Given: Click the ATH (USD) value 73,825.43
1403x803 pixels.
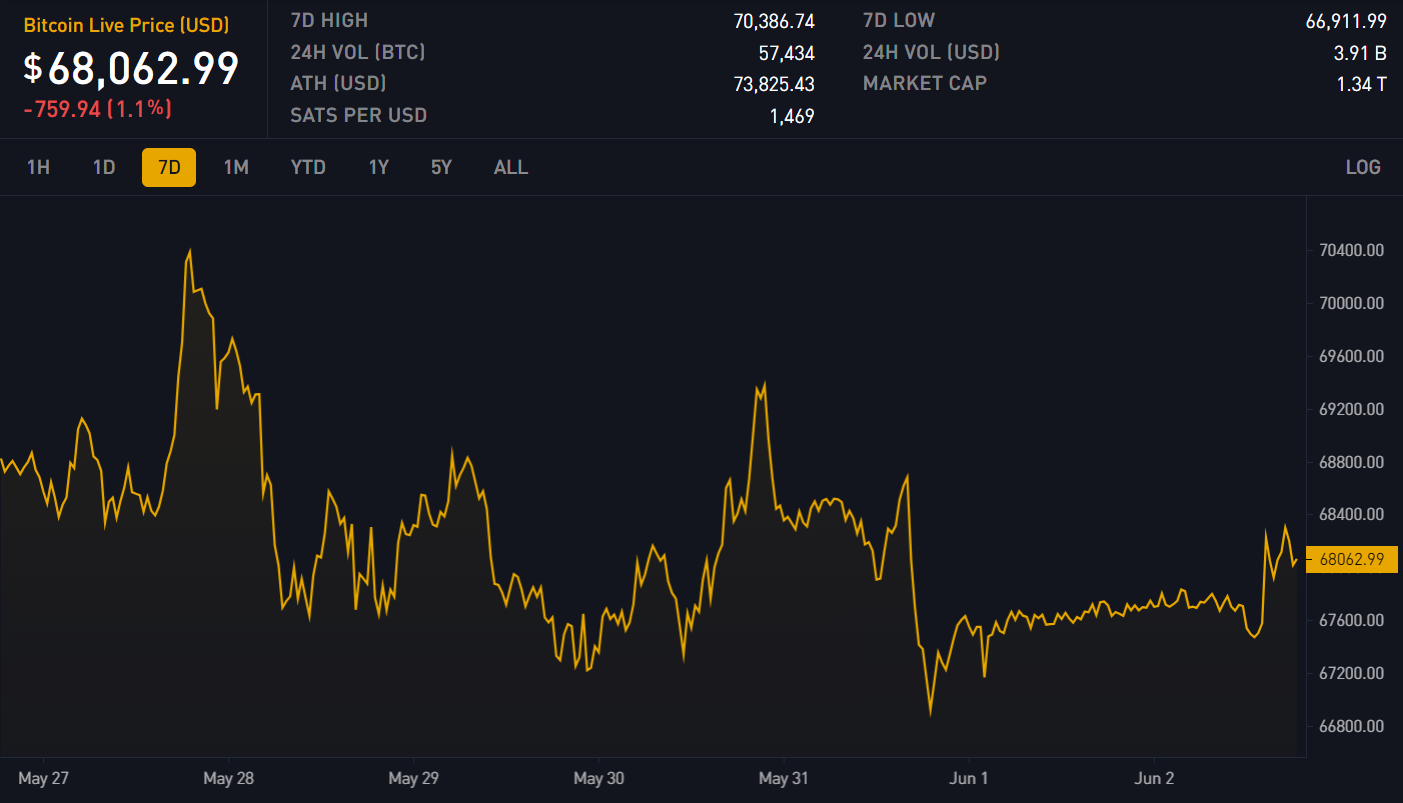Looking at the screenshot, I should (773, 84).
